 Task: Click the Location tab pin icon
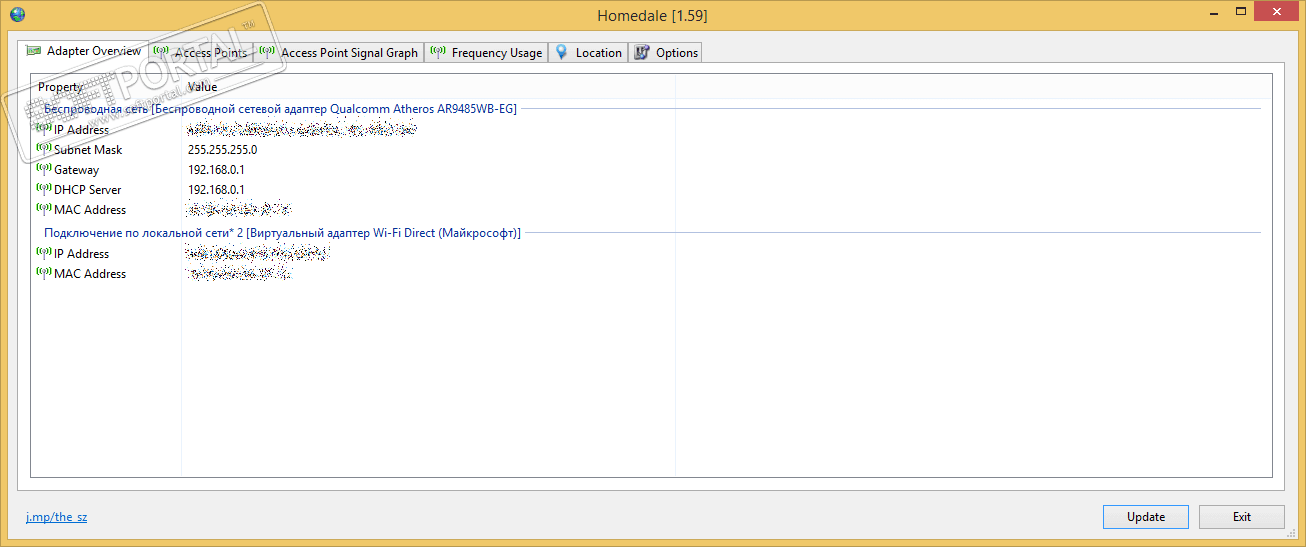pyautogui.click(x=562, y=52)
